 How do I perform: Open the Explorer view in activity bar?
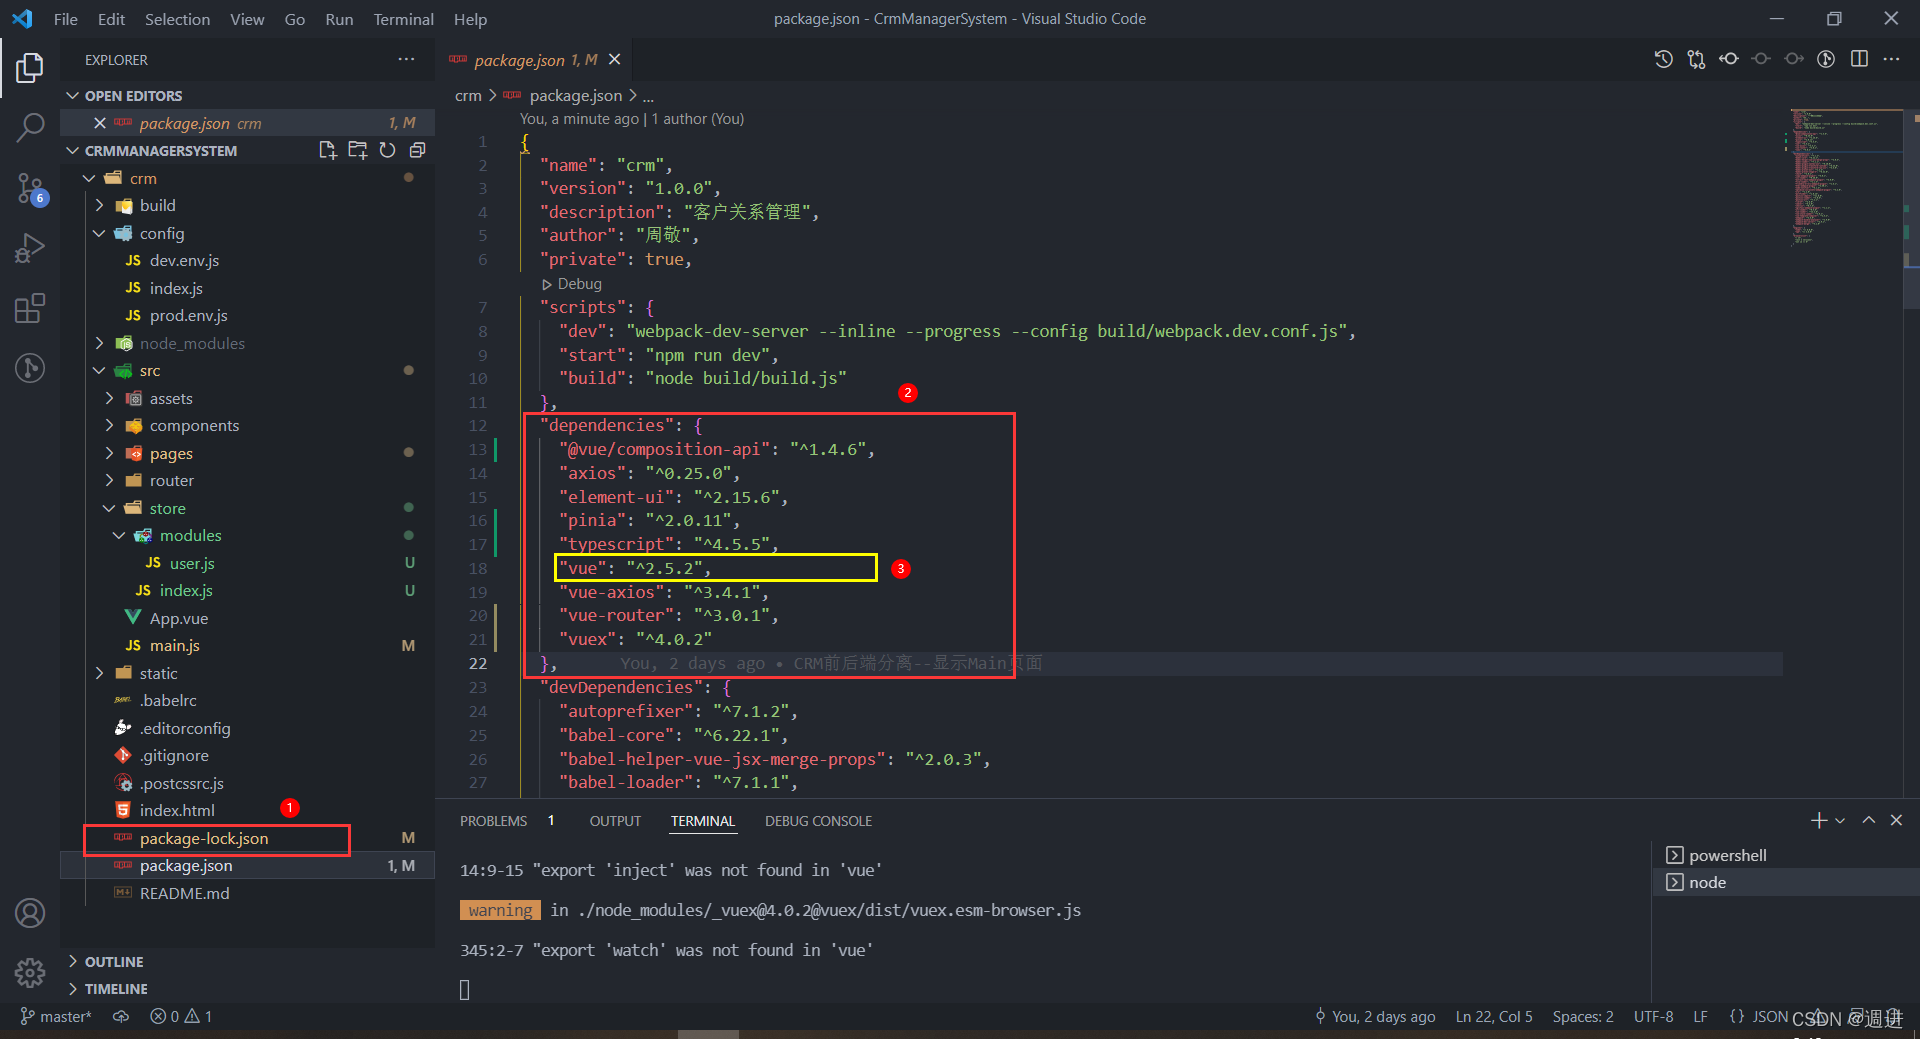(30, 68)
